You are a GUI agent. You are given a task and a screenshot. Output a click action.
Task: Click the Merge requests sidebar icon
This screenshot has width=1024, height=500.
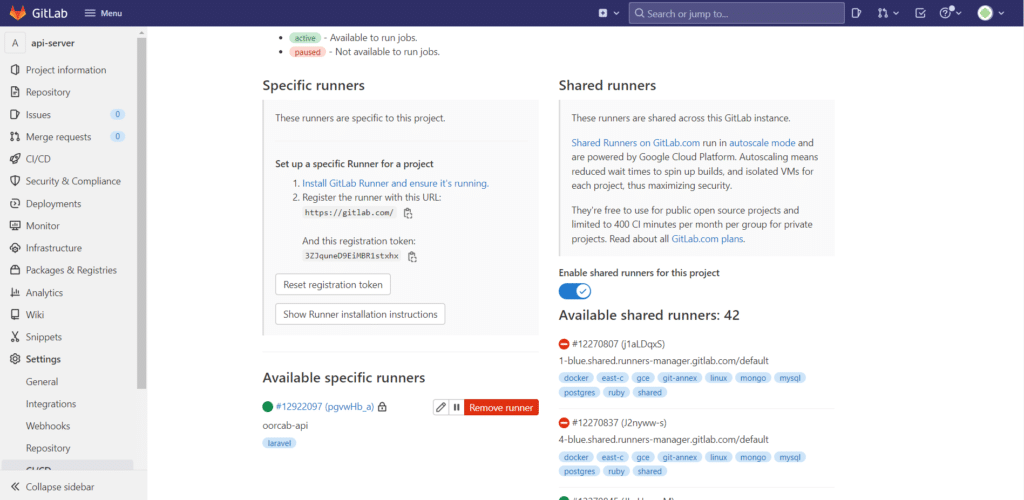(15, 136)
